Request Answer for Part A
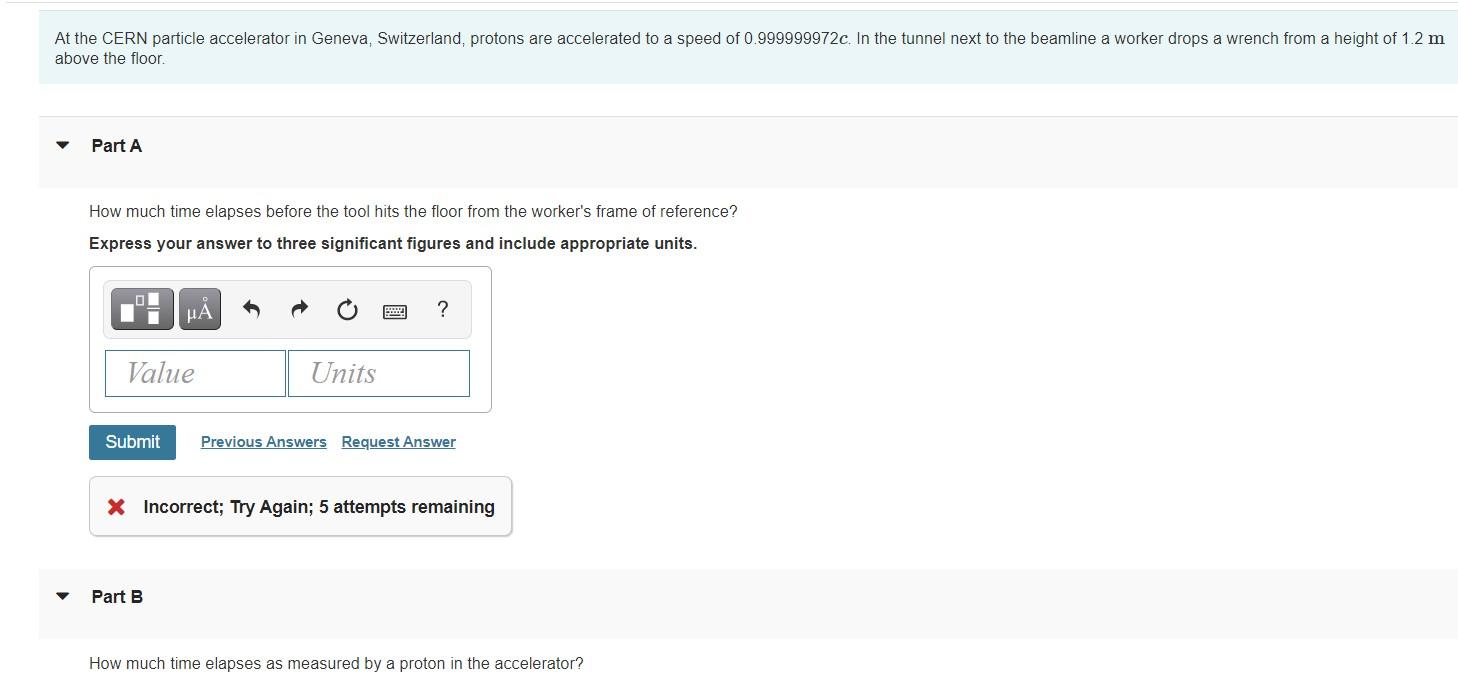1458x680 pixels. click(x=397, y=441)
